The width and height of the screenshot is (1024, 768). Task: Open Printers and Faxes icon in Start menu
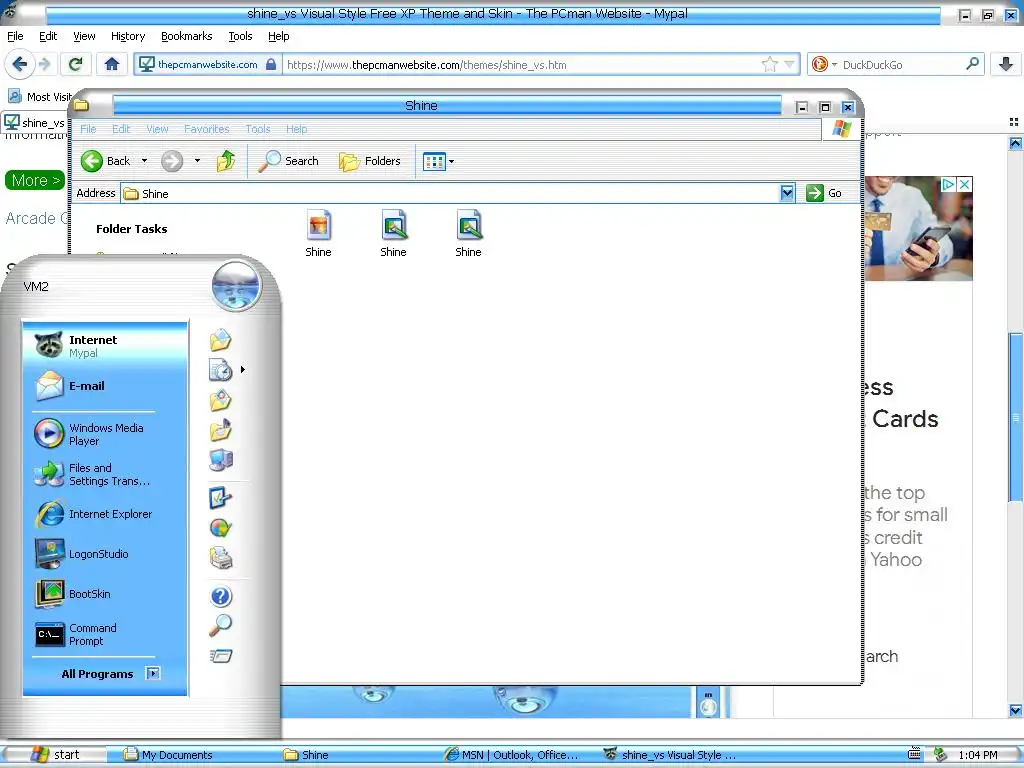(221, 558)
